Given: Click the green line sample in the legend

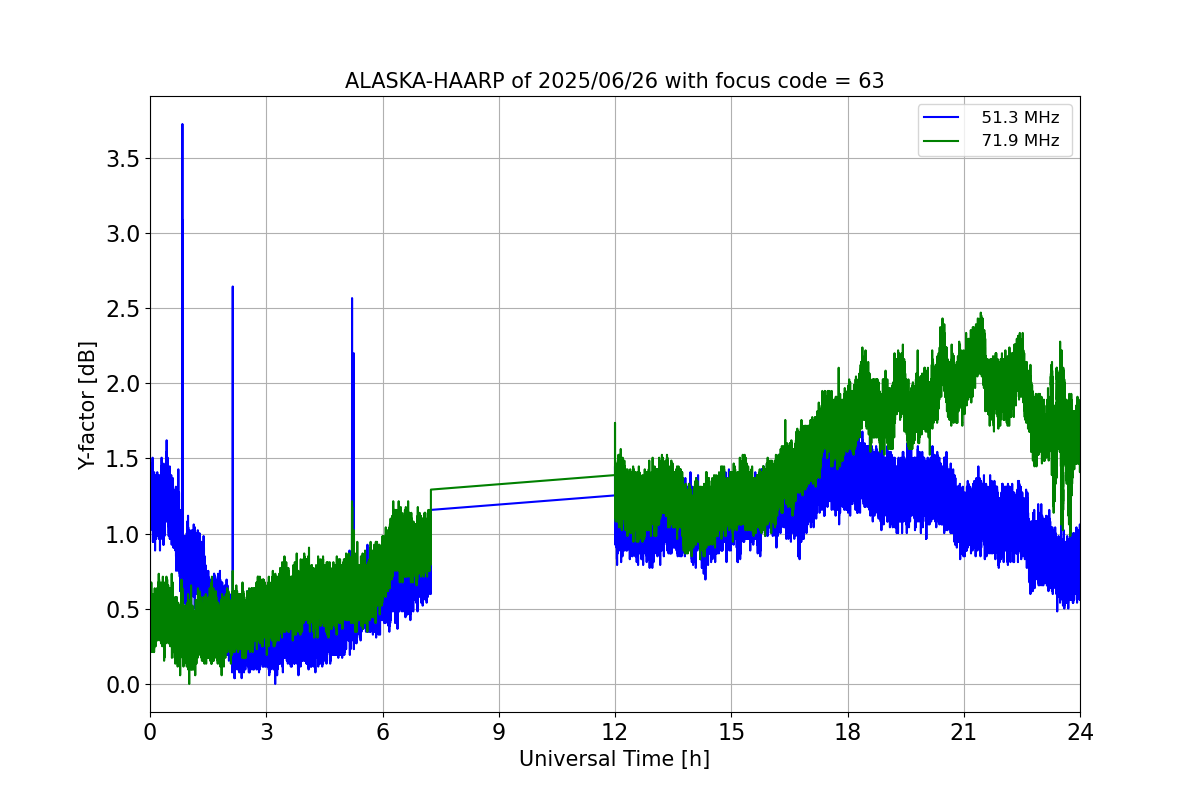Looking at the screenshot, I should pos(943,141).
